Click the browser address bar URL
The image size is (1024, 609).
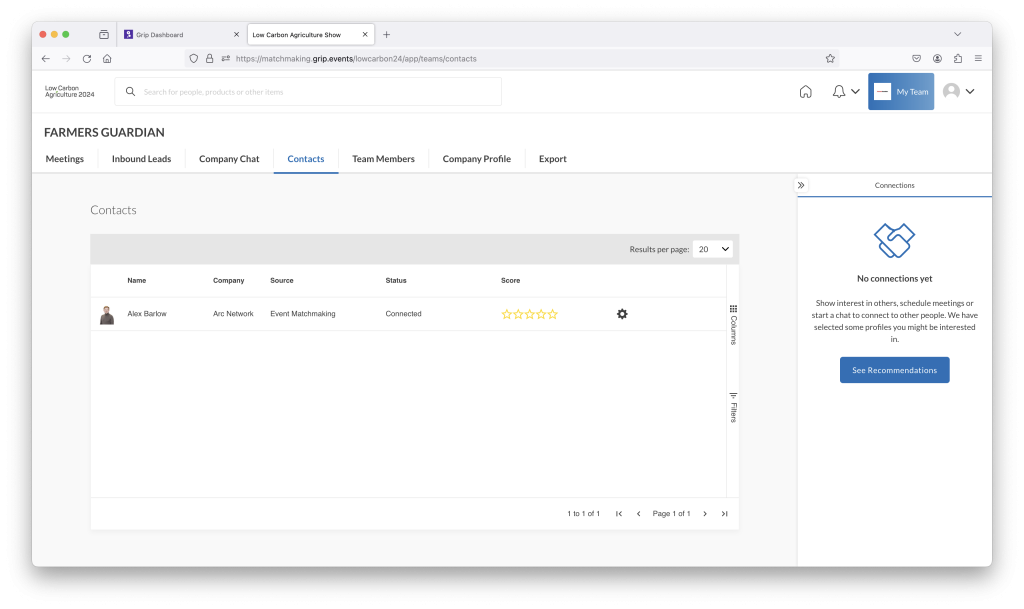point(356,59)
